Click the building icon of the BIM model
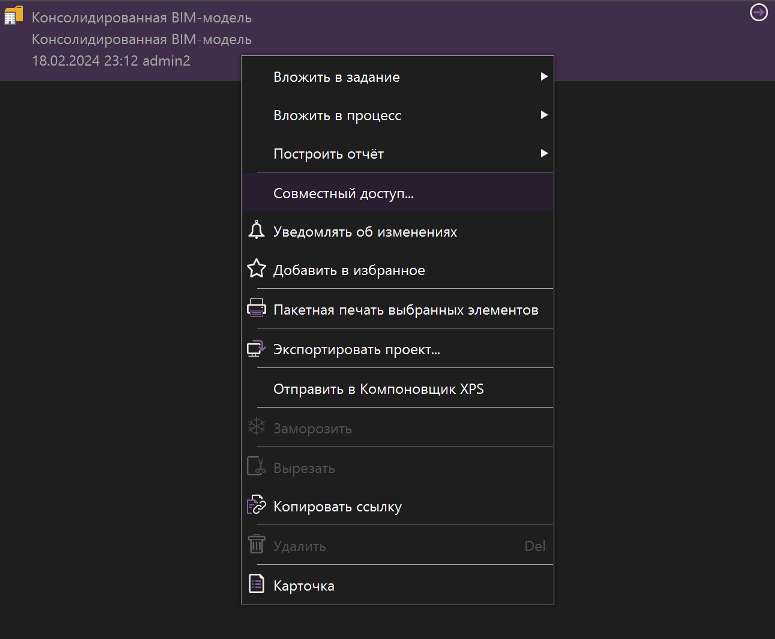This screenshot has width=775, height=639. pyautogui.click(x=13, y=15)
